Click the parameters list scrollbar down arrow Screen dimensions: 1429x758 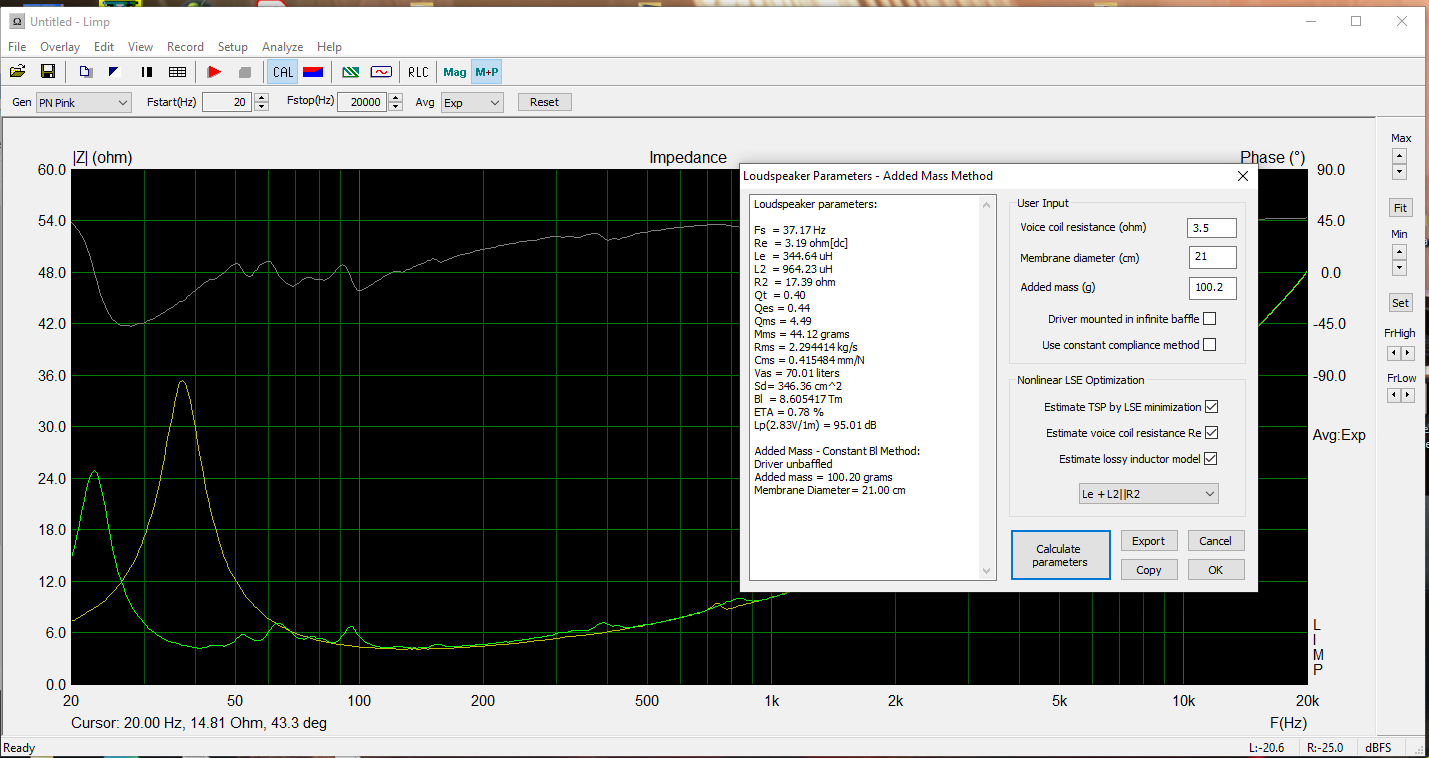click(988, 571)
